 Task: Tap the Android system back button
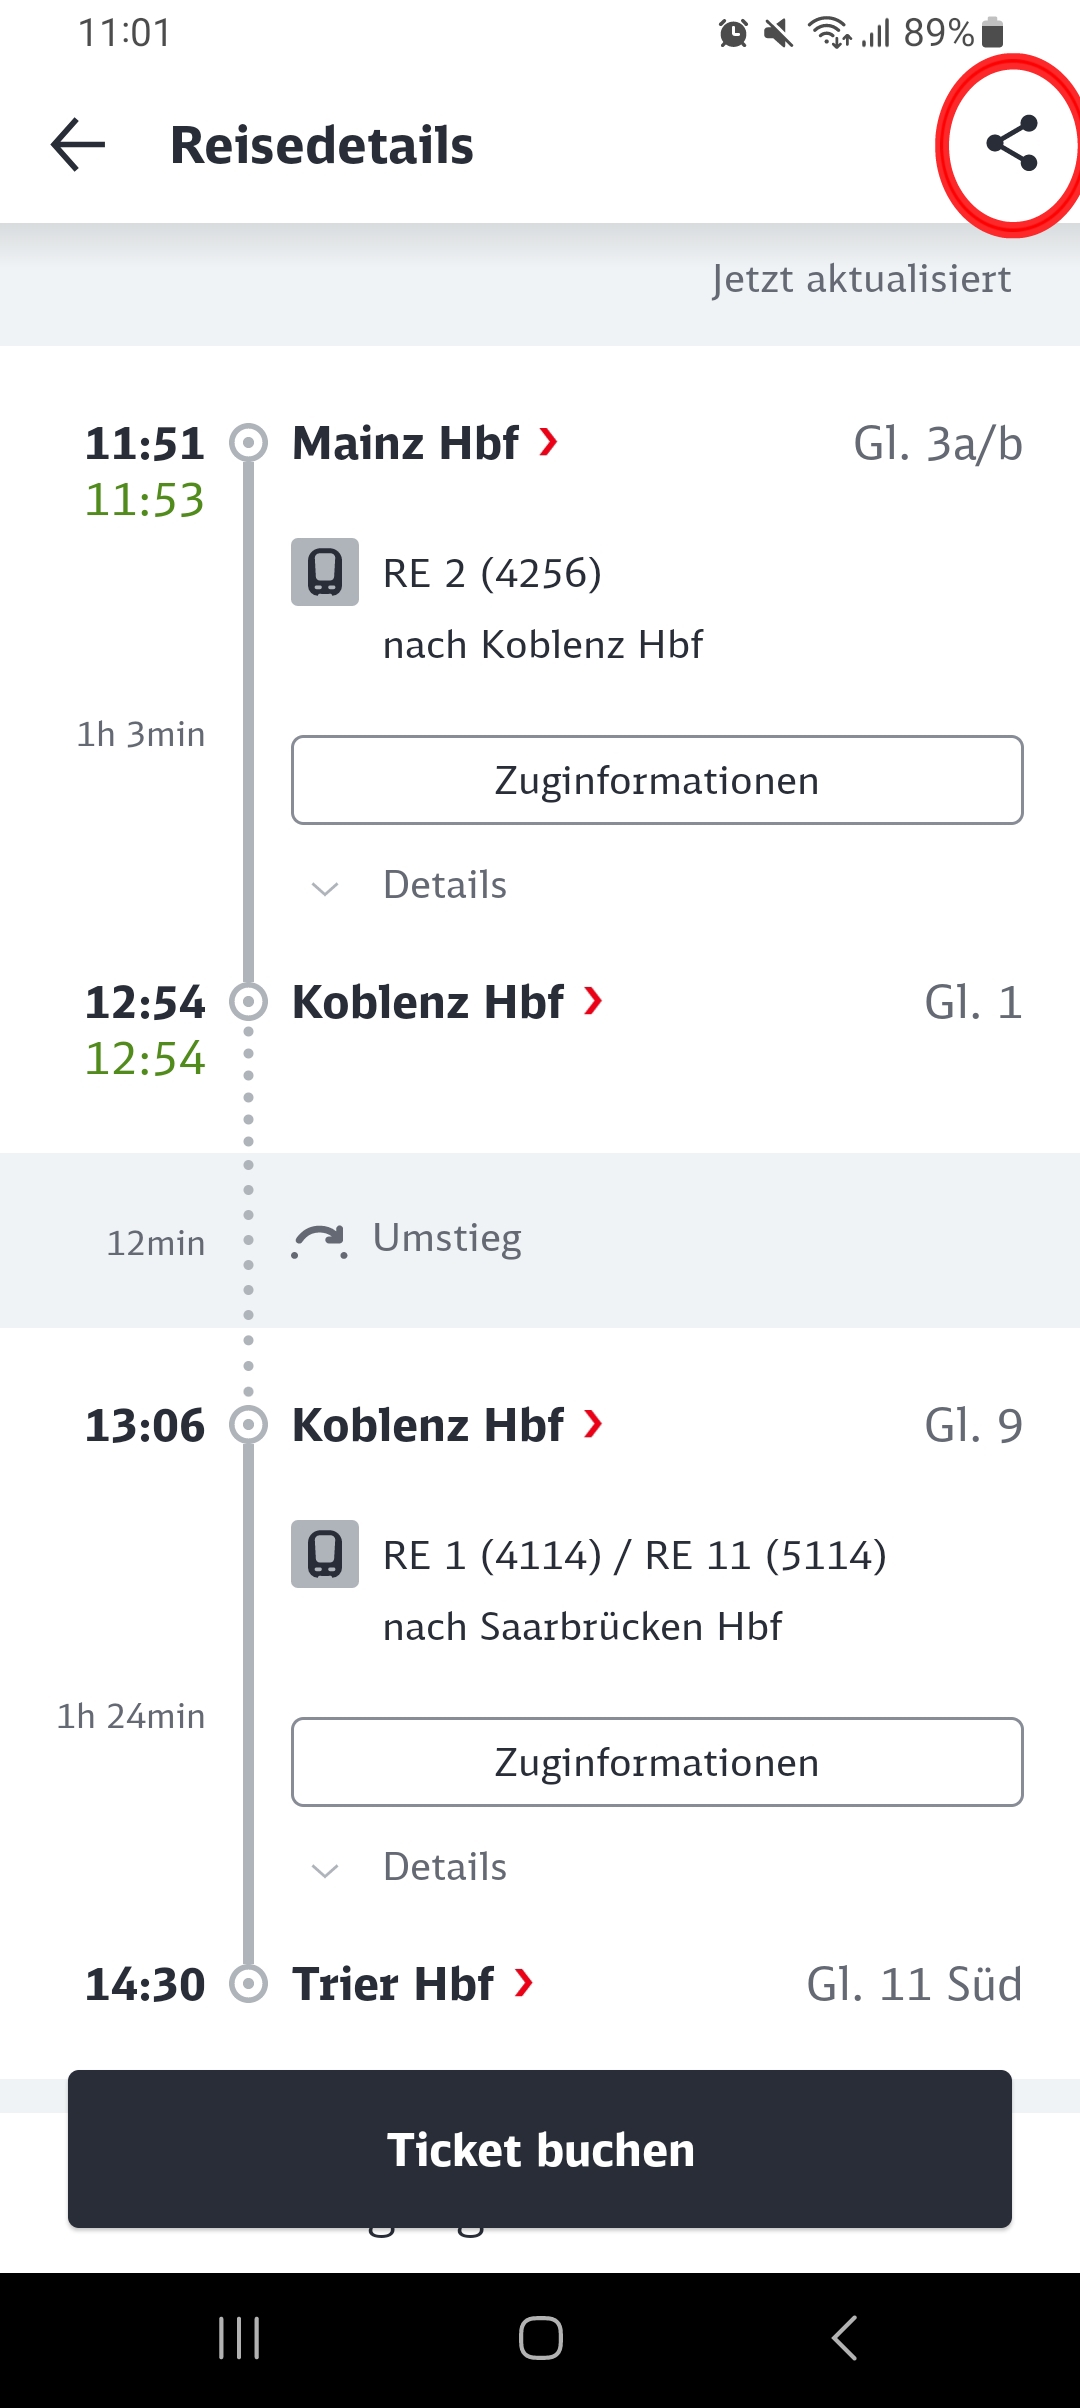point(844,2338)
